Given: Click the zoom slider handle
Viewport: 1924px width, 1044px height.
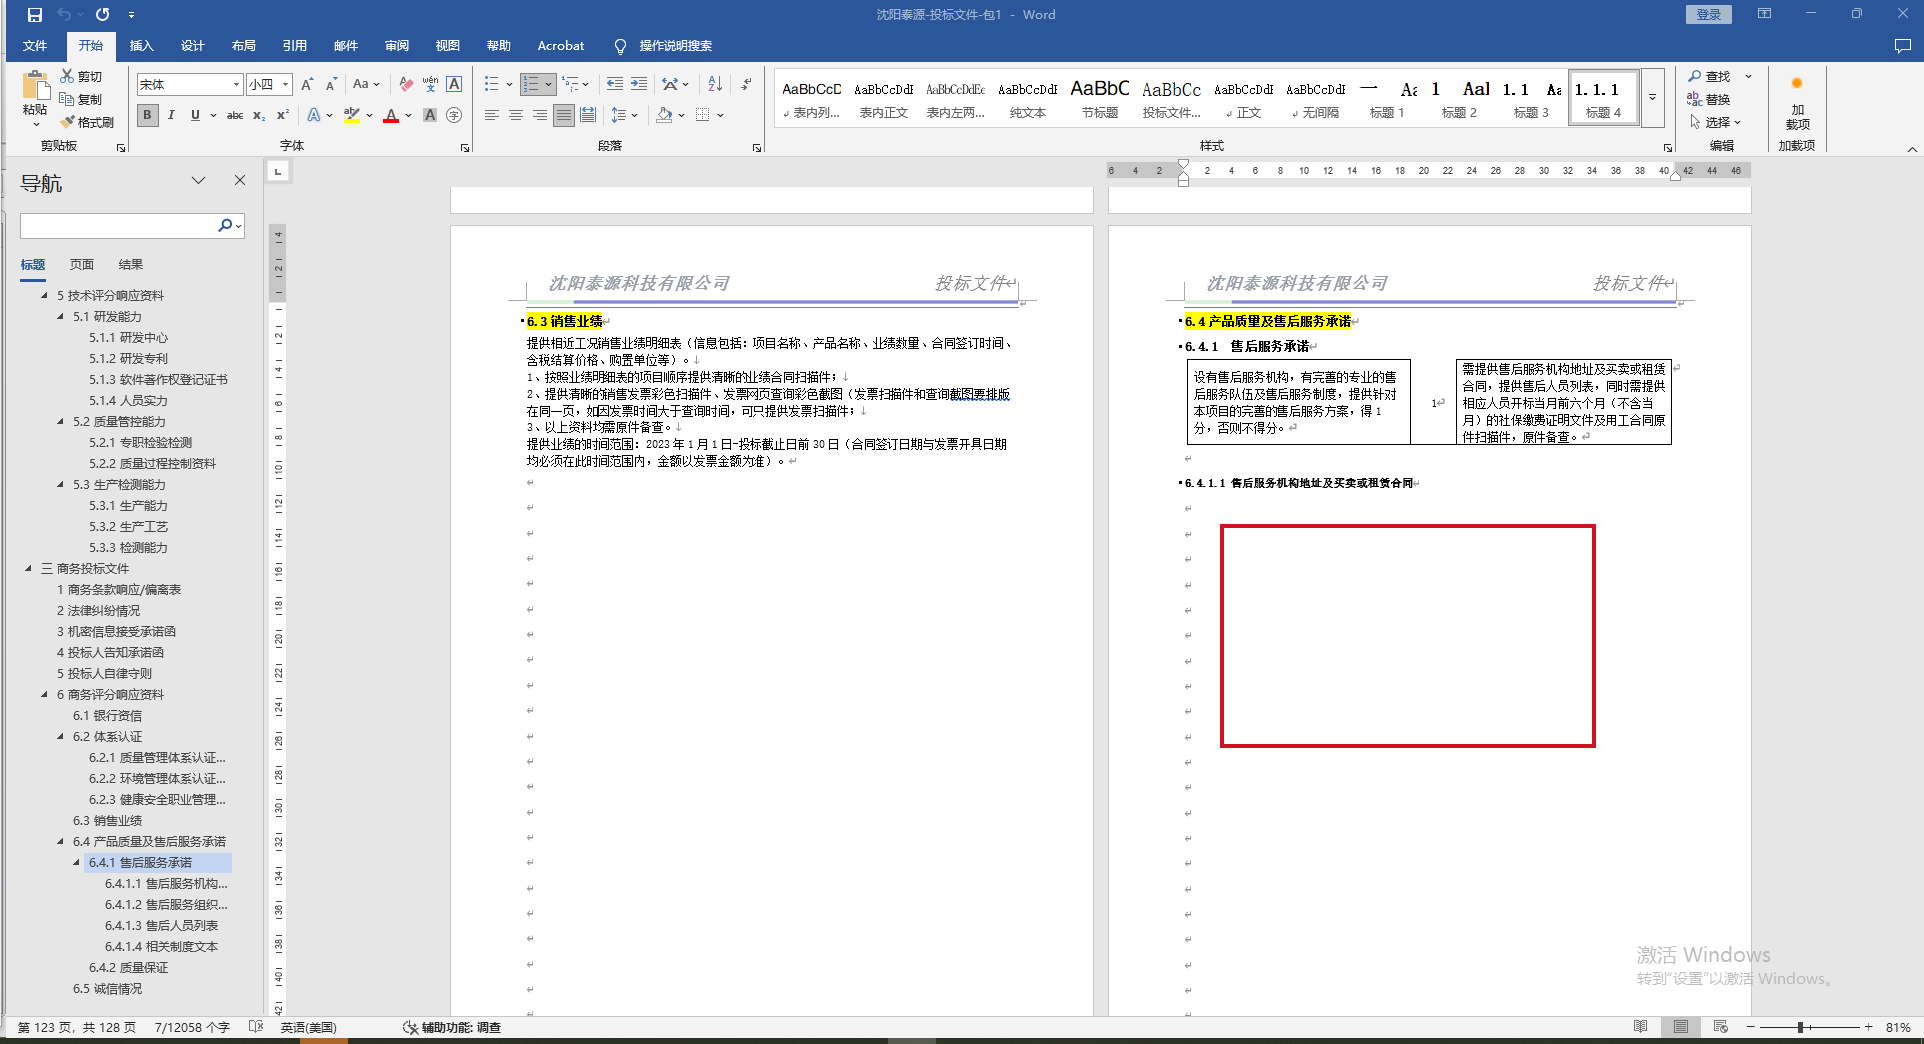Looking at the screenshot, I should point(1800,1027).
